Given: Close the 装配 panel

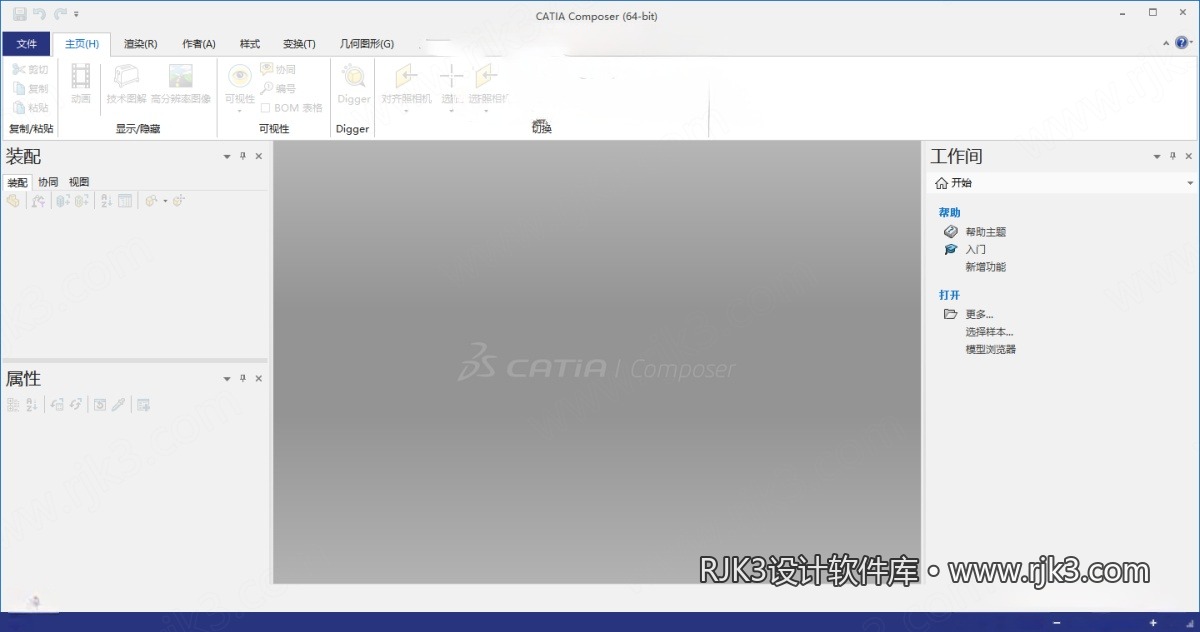Looking at the screenshot, I should (259, 157).
